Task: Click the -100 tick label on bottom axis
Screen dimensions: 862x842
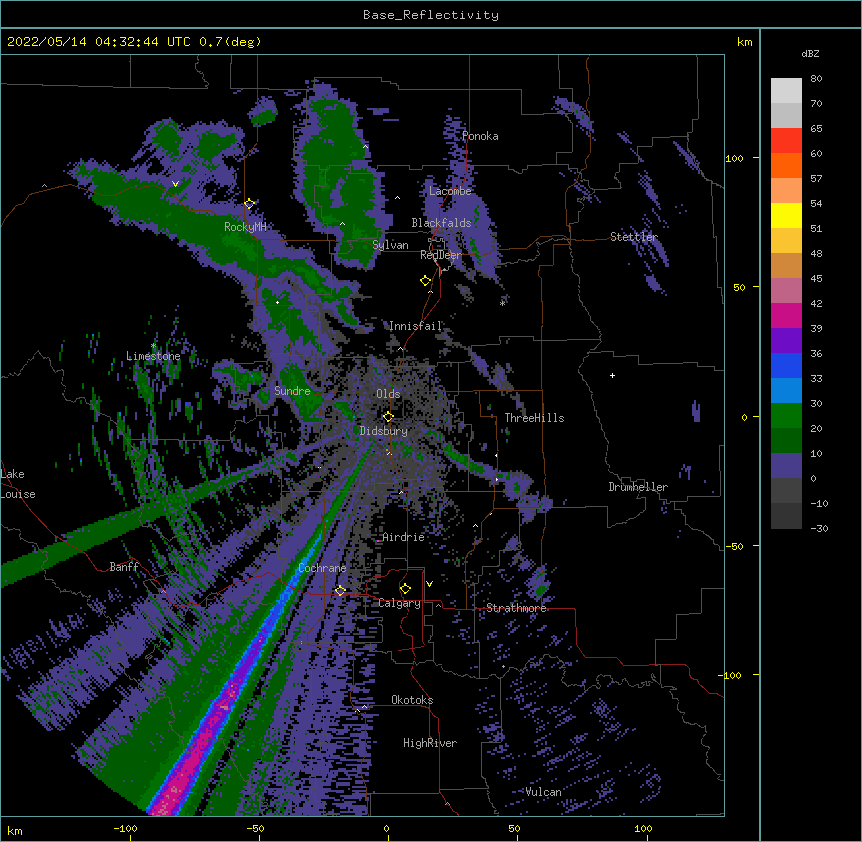Action: (x=125, y=828)
